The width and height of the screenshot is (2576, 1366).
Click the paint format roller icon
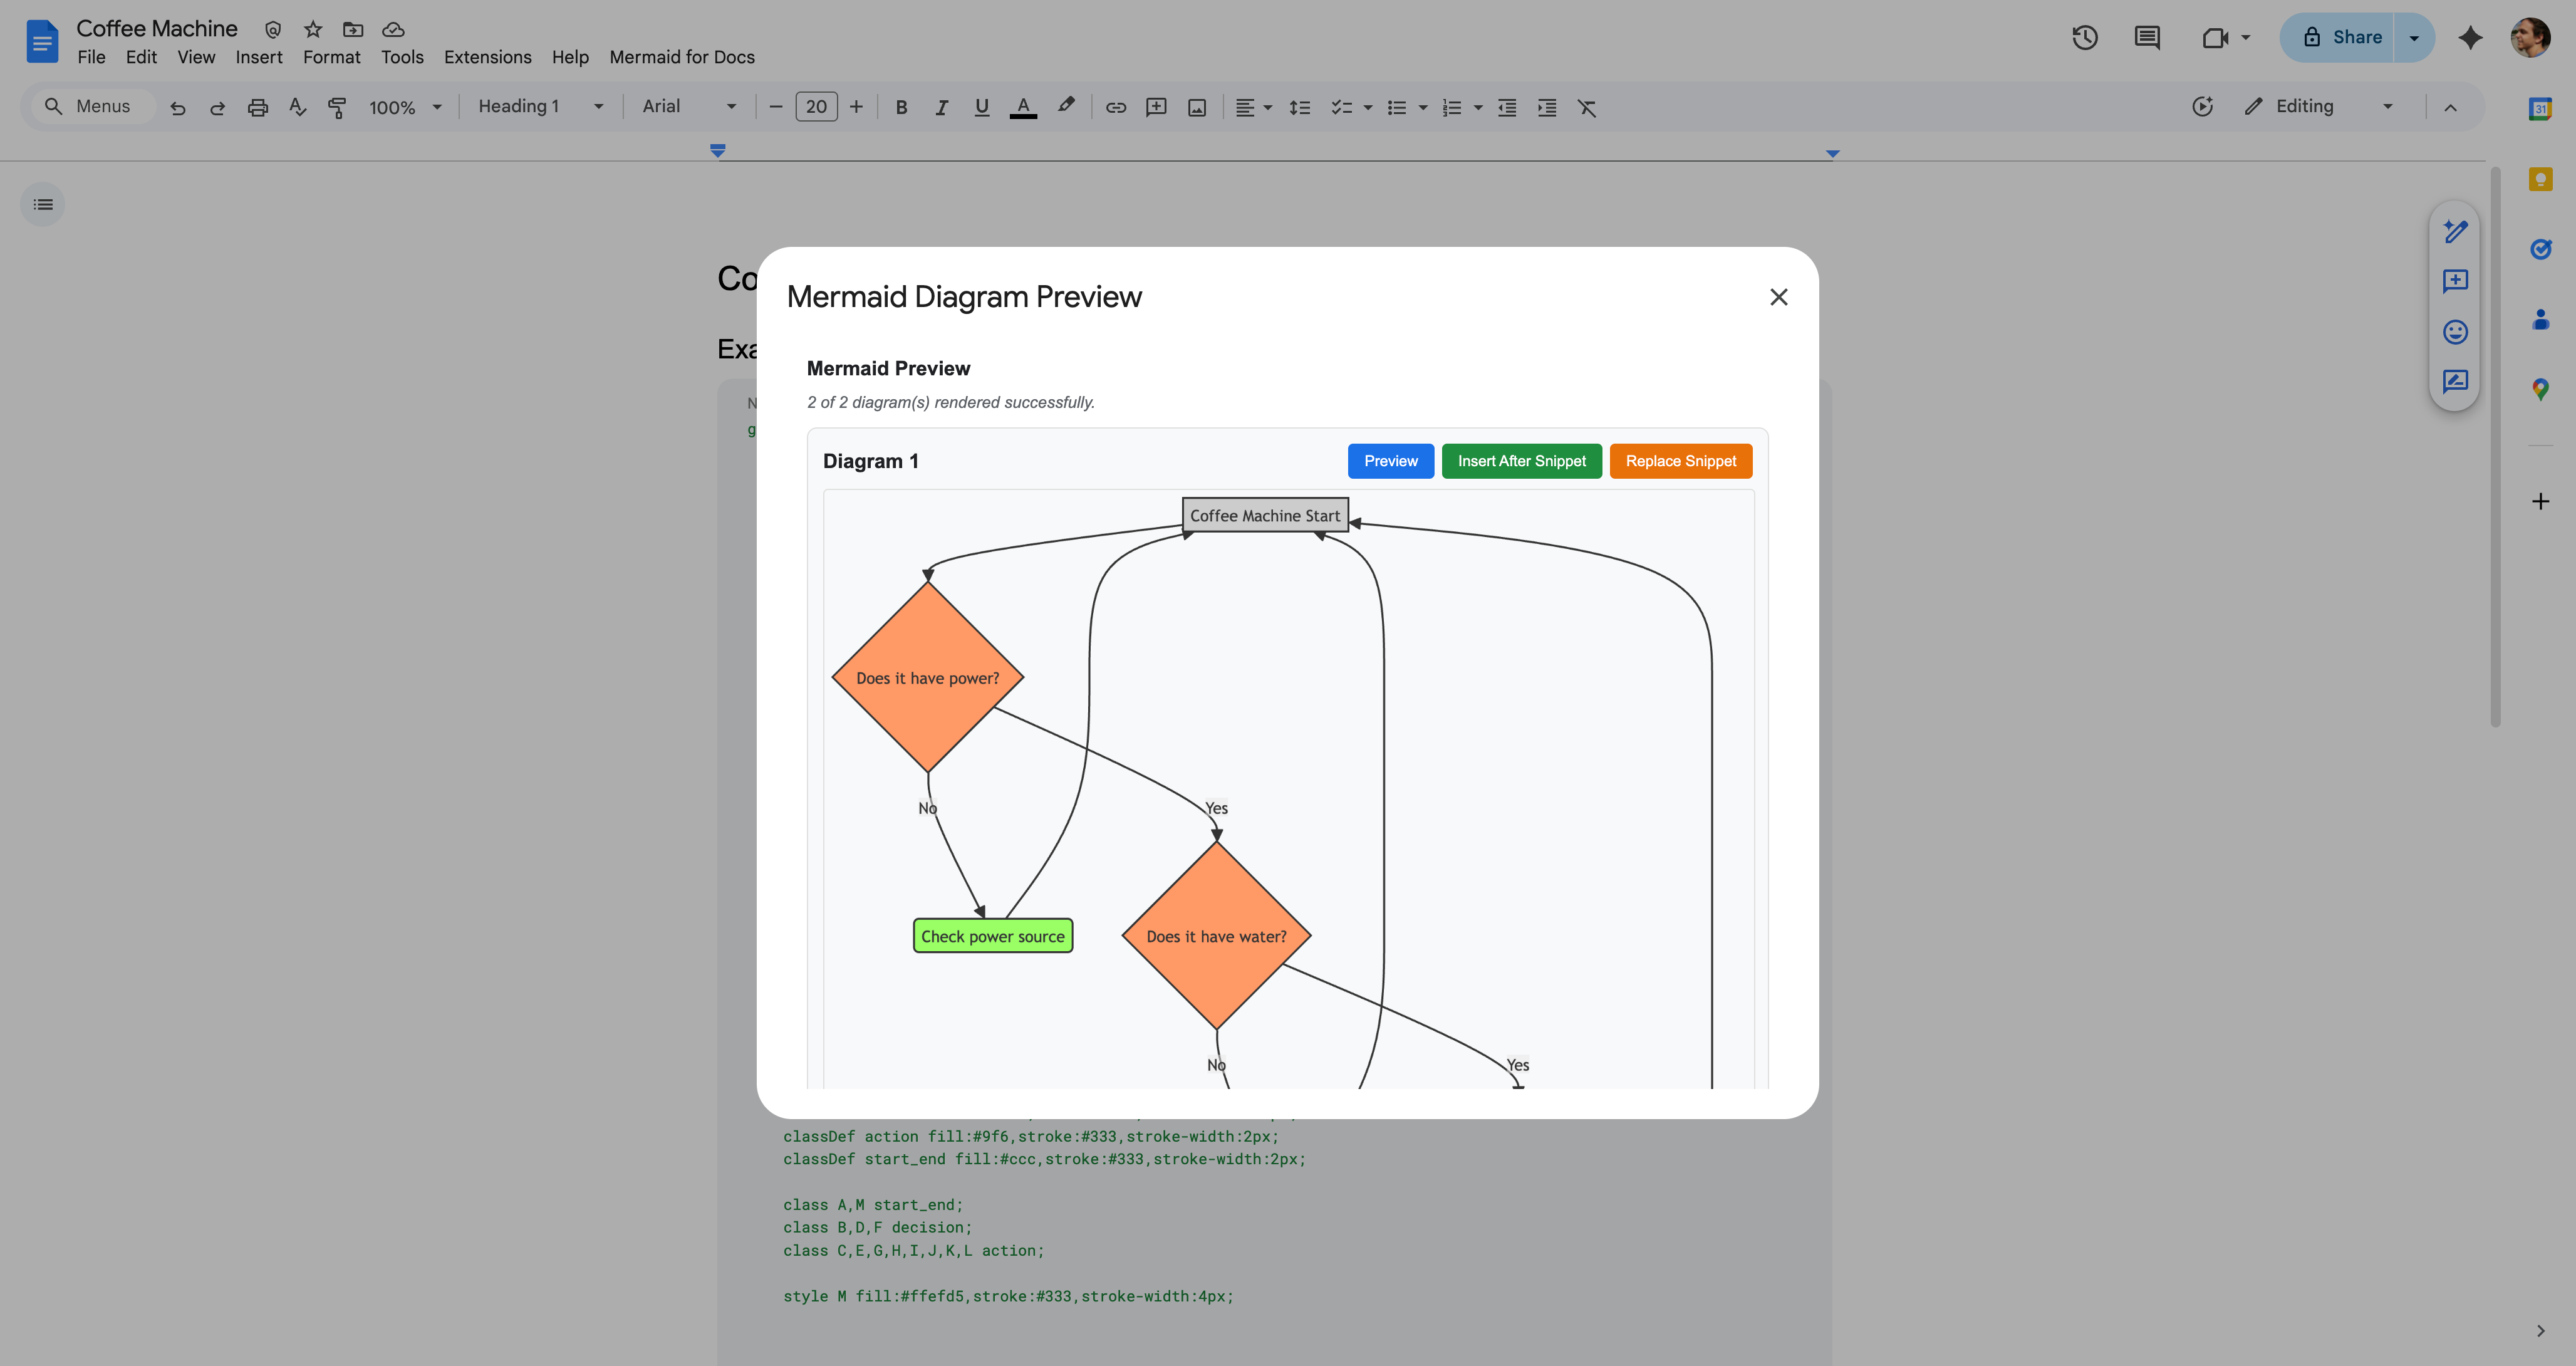(337, 107)
